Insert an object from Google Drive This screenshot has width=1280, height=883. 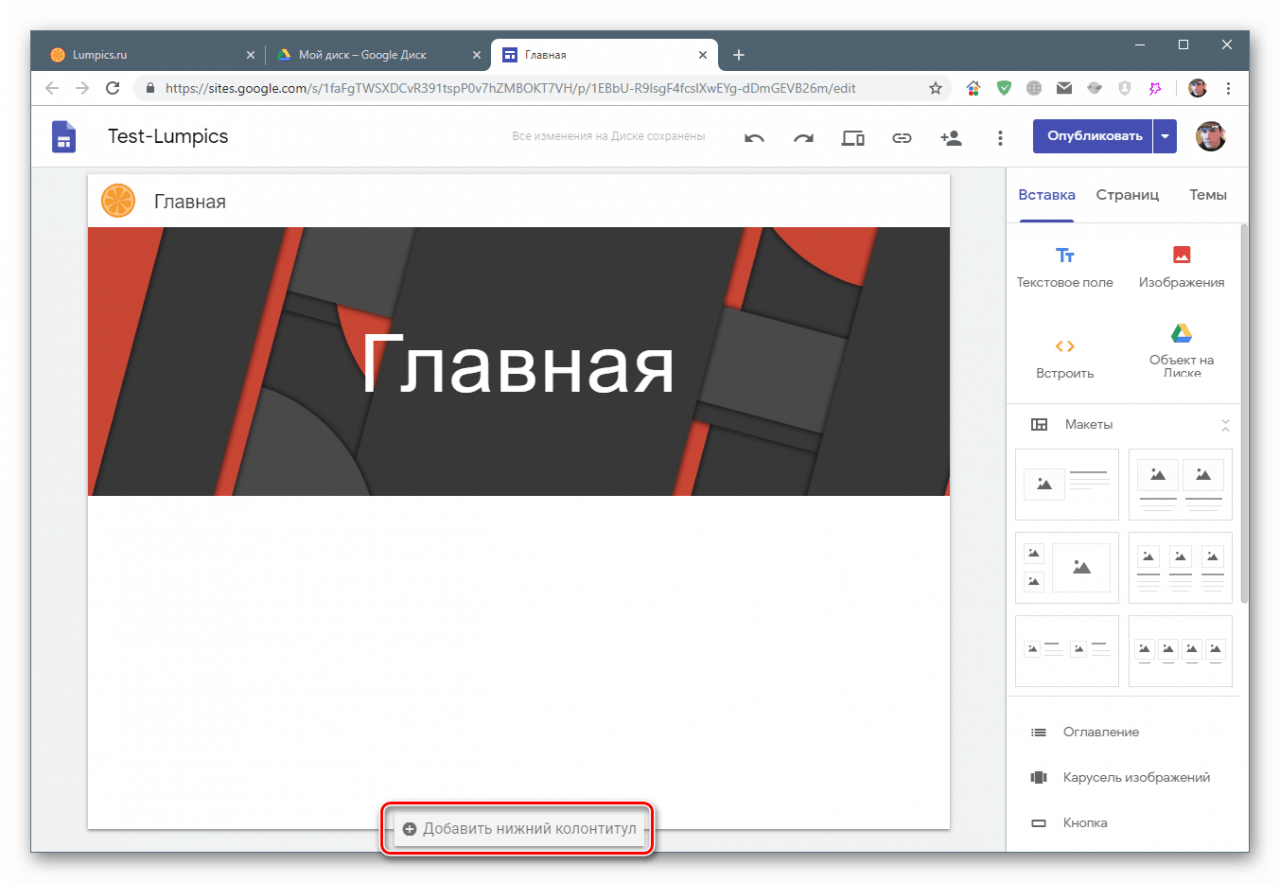pos(1181,351)
